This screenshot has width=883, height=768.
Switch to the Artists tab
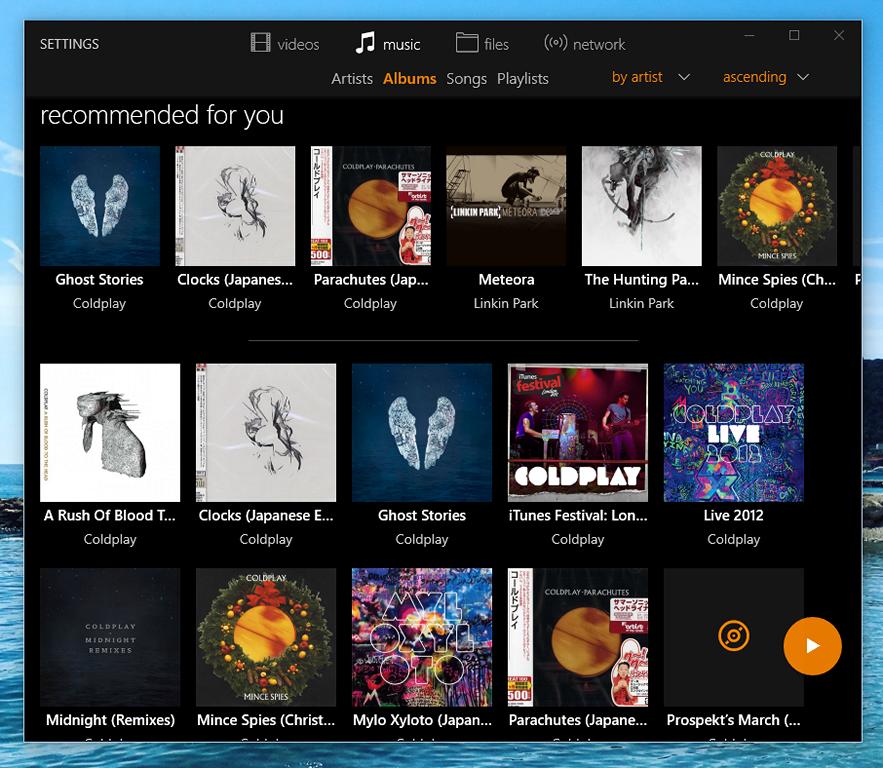(x=352, y=79)
